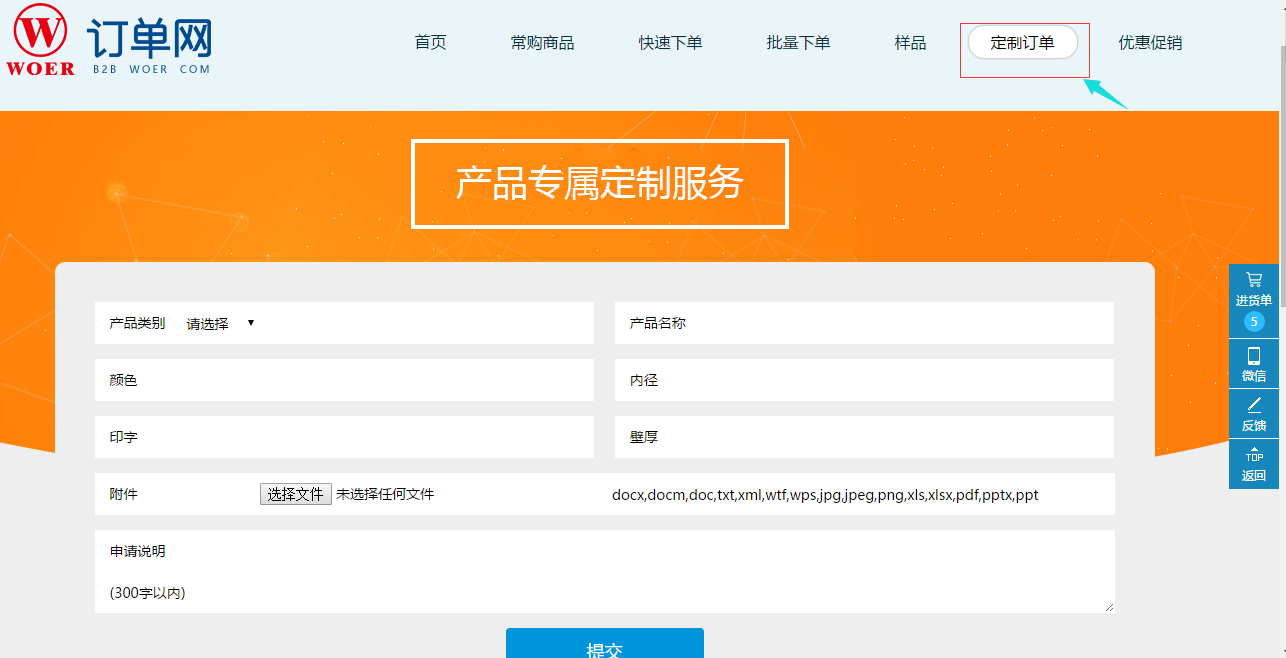Screen dimensions: 1286x658
Task: Click 选择文件 to upload an attachment
Action: click(x=295, y=494)
